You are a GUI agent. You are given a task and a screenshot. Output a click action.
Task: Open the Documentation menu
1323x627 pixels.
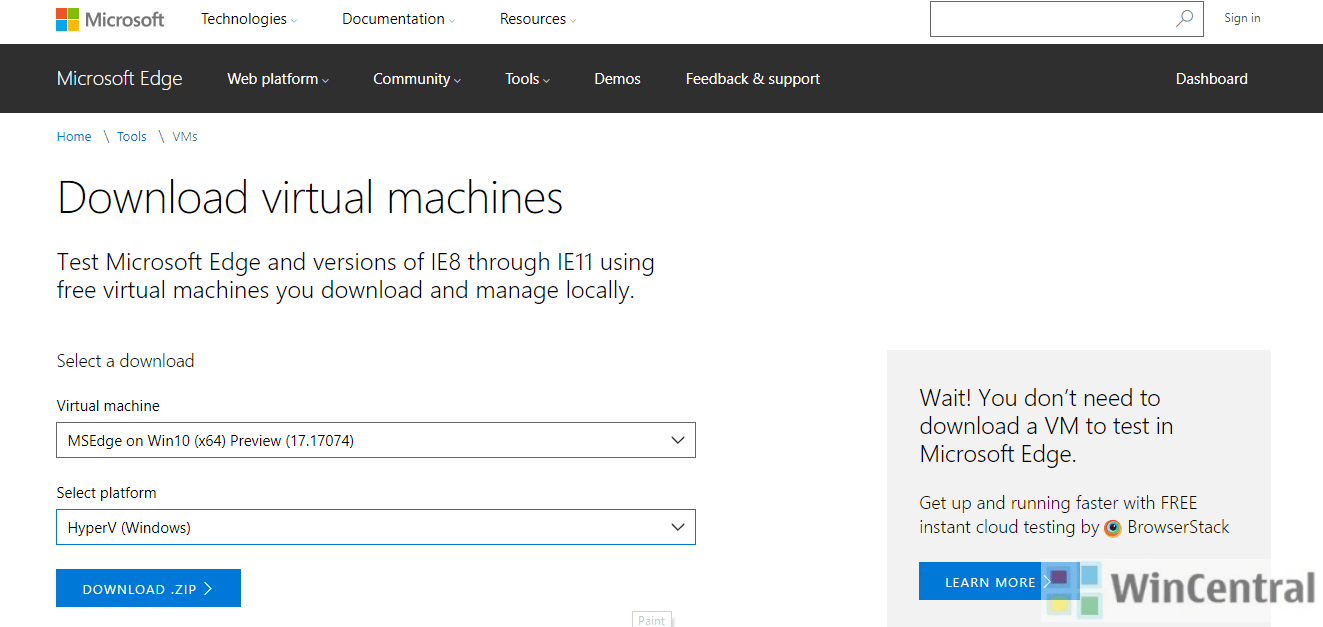pos(397,18)
